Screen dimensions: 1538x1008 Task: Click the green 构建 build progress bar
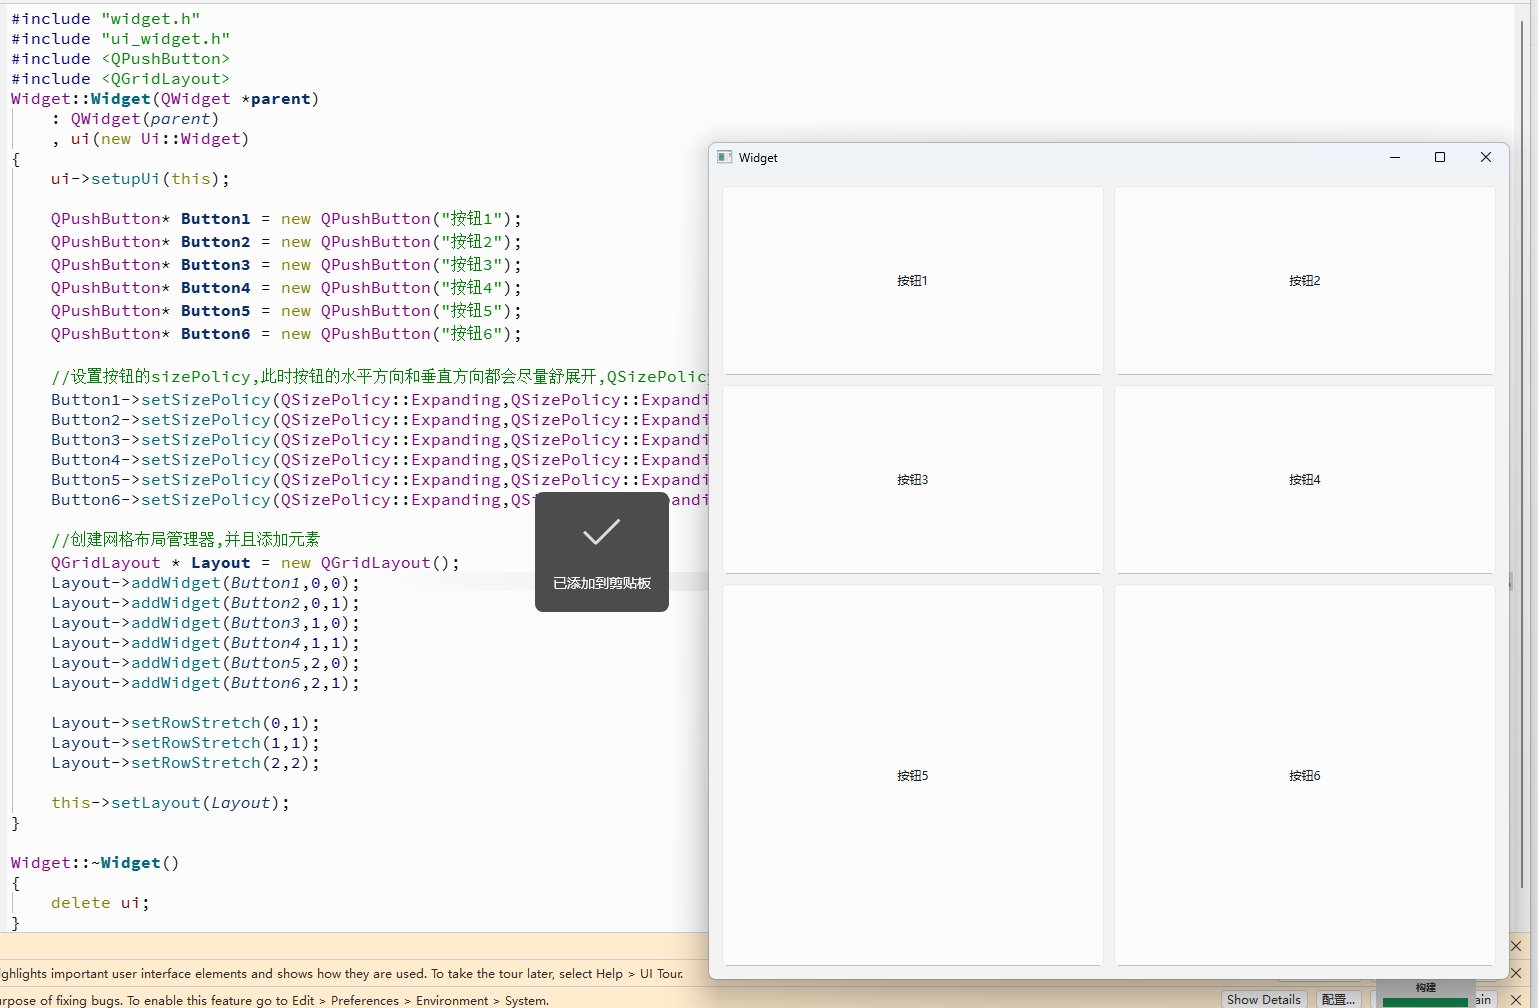coord(1425,1001)
